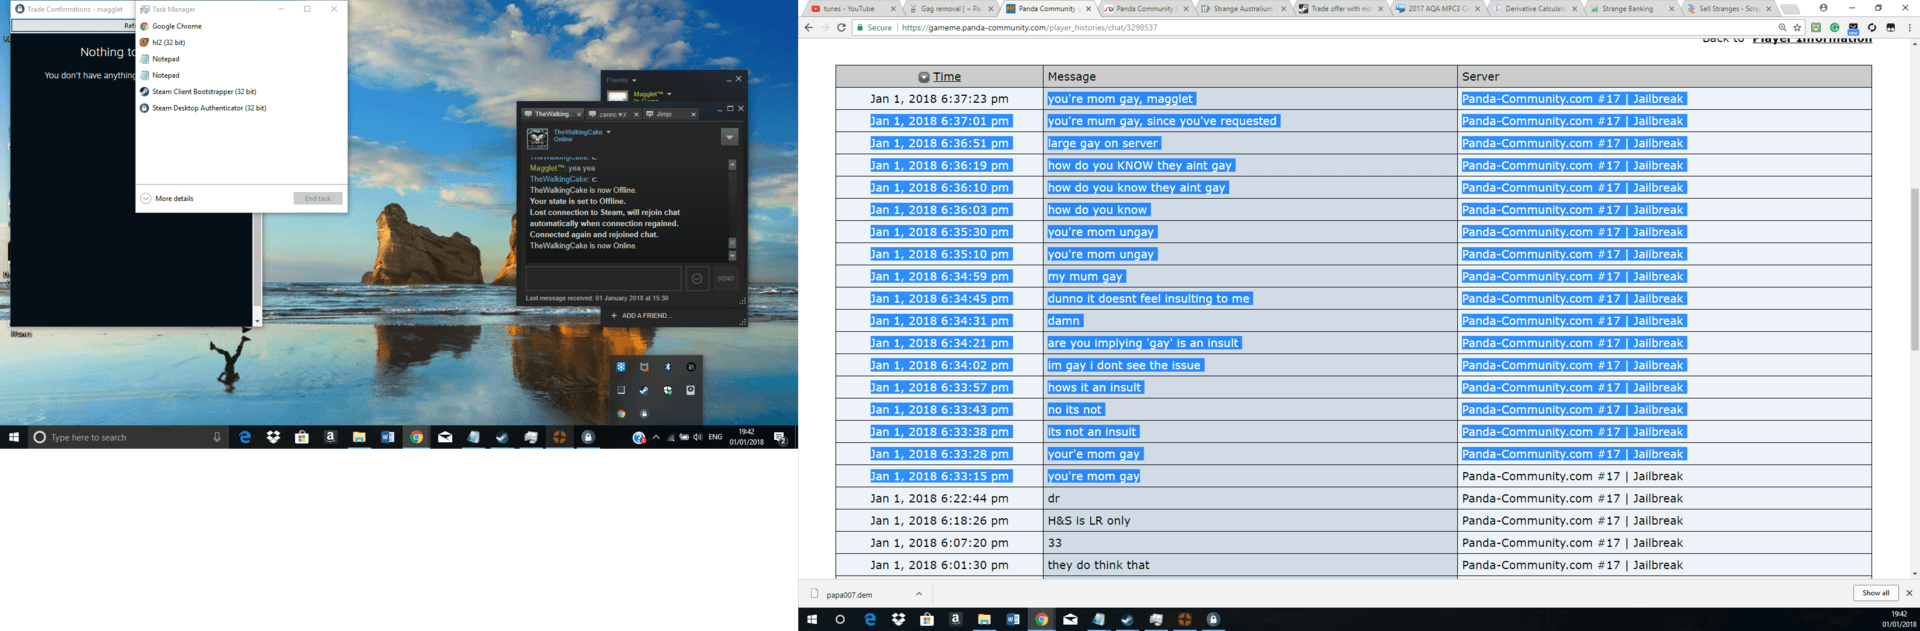Reload the page in Chrome
Image resolution: width=1920 pixels, height=631 pixels.
click(x=841, y=28)
